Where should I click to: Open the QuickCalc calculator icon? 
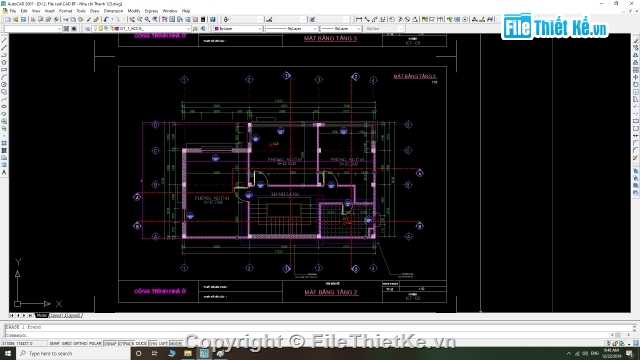click(203, 19)
